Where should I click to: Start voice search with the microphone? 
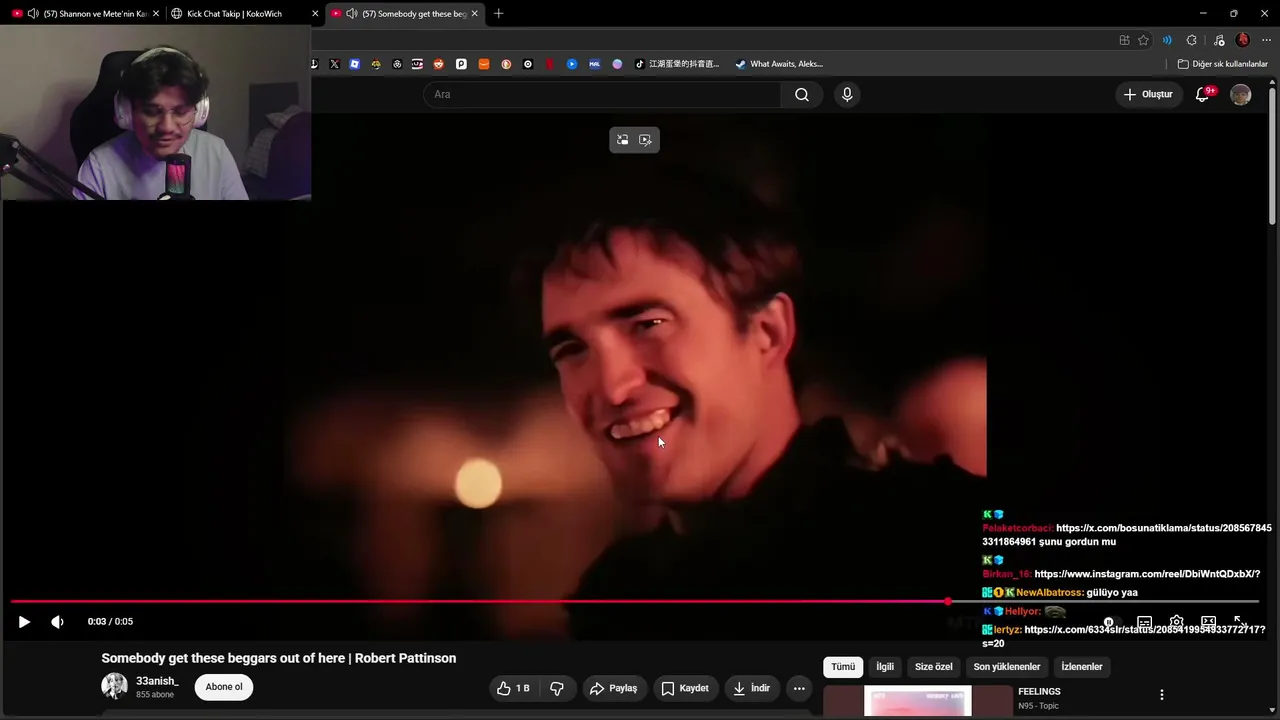tap(847, 94)
